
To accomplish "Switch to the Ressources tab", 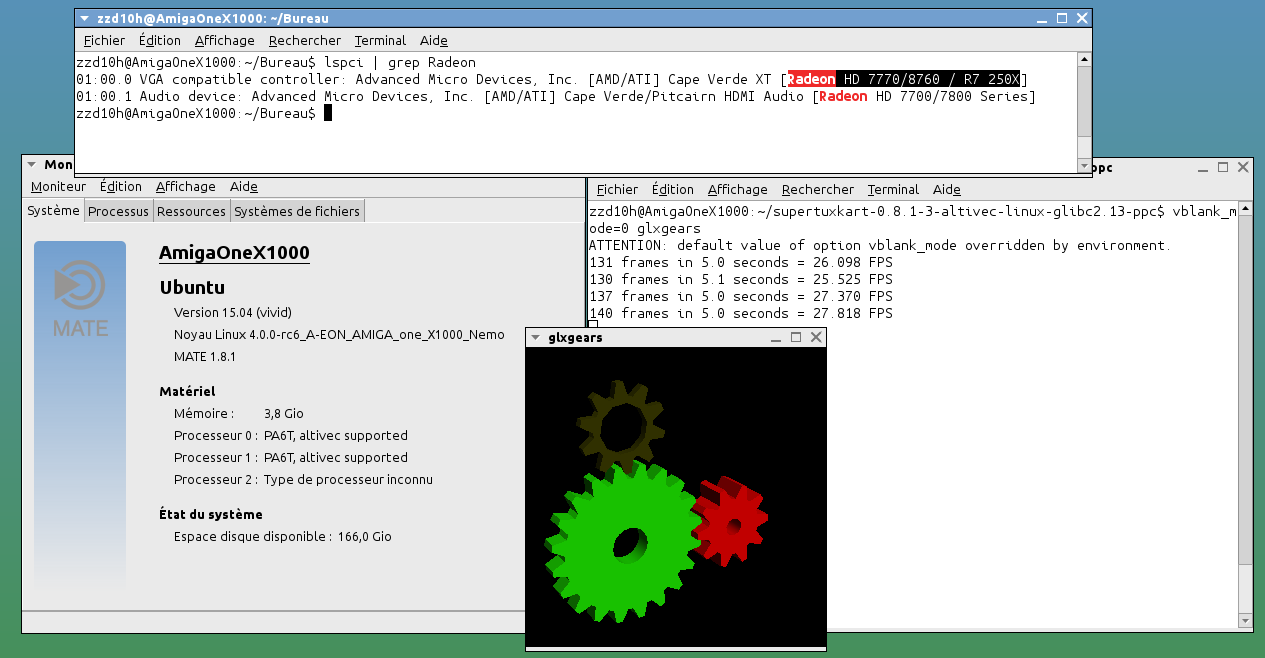I will (191, 211).
